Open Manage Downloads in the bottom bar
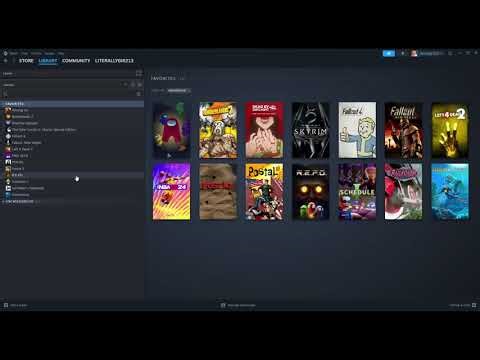Screen dimensions: 480x360 (238, 305)
